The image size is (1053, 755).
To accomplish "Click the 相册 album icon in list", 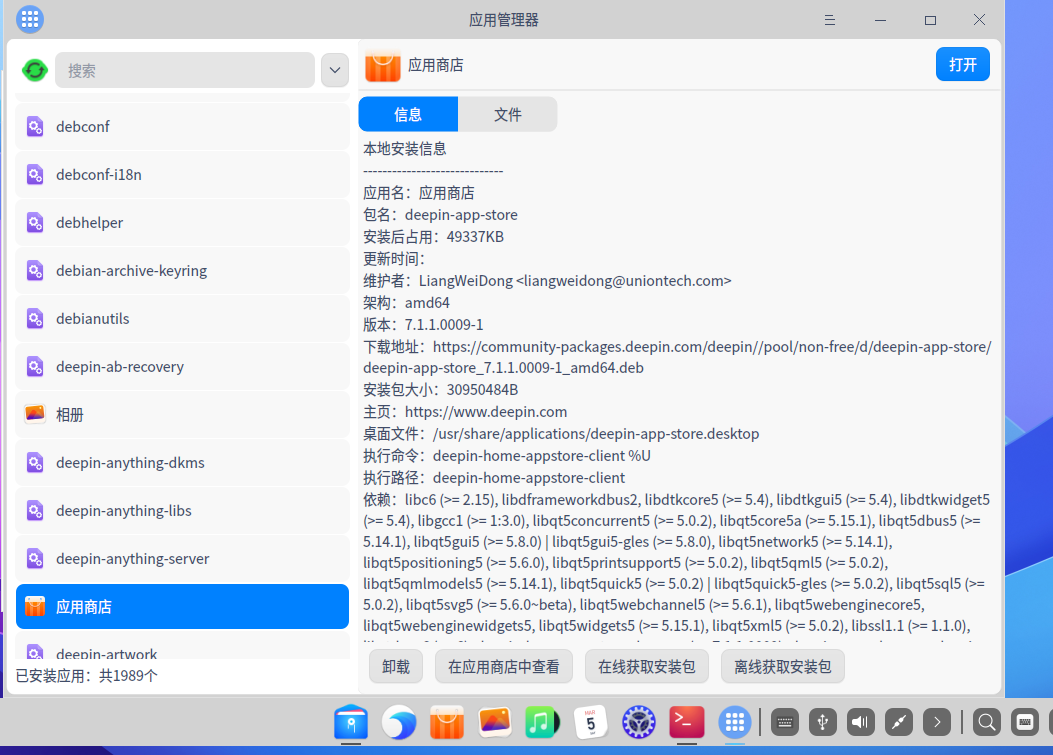I will tap(35, 414).
